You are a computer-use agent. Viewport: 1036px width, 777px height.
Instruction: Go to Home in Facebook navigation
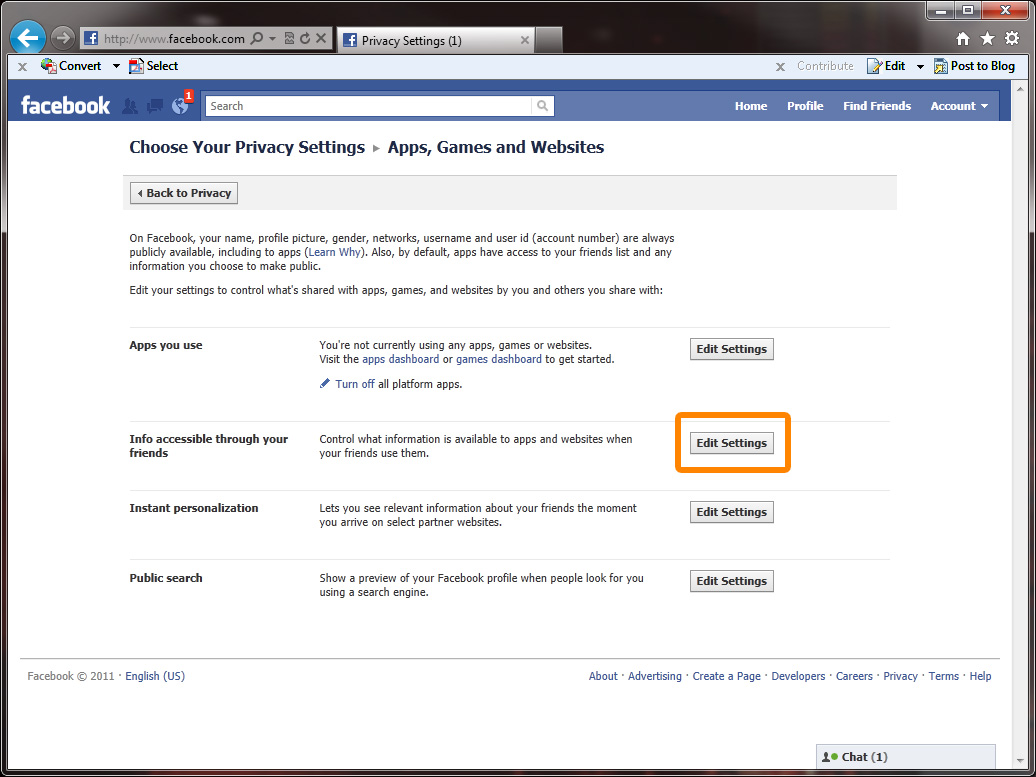(751, 106)
